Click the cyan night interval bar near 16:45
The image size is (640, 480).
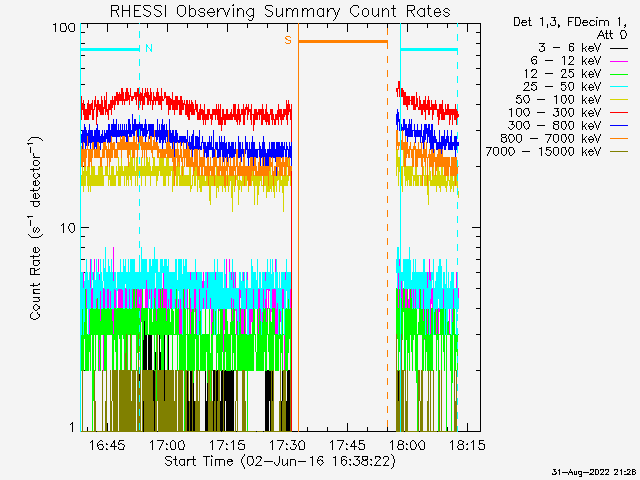point(110,50)
